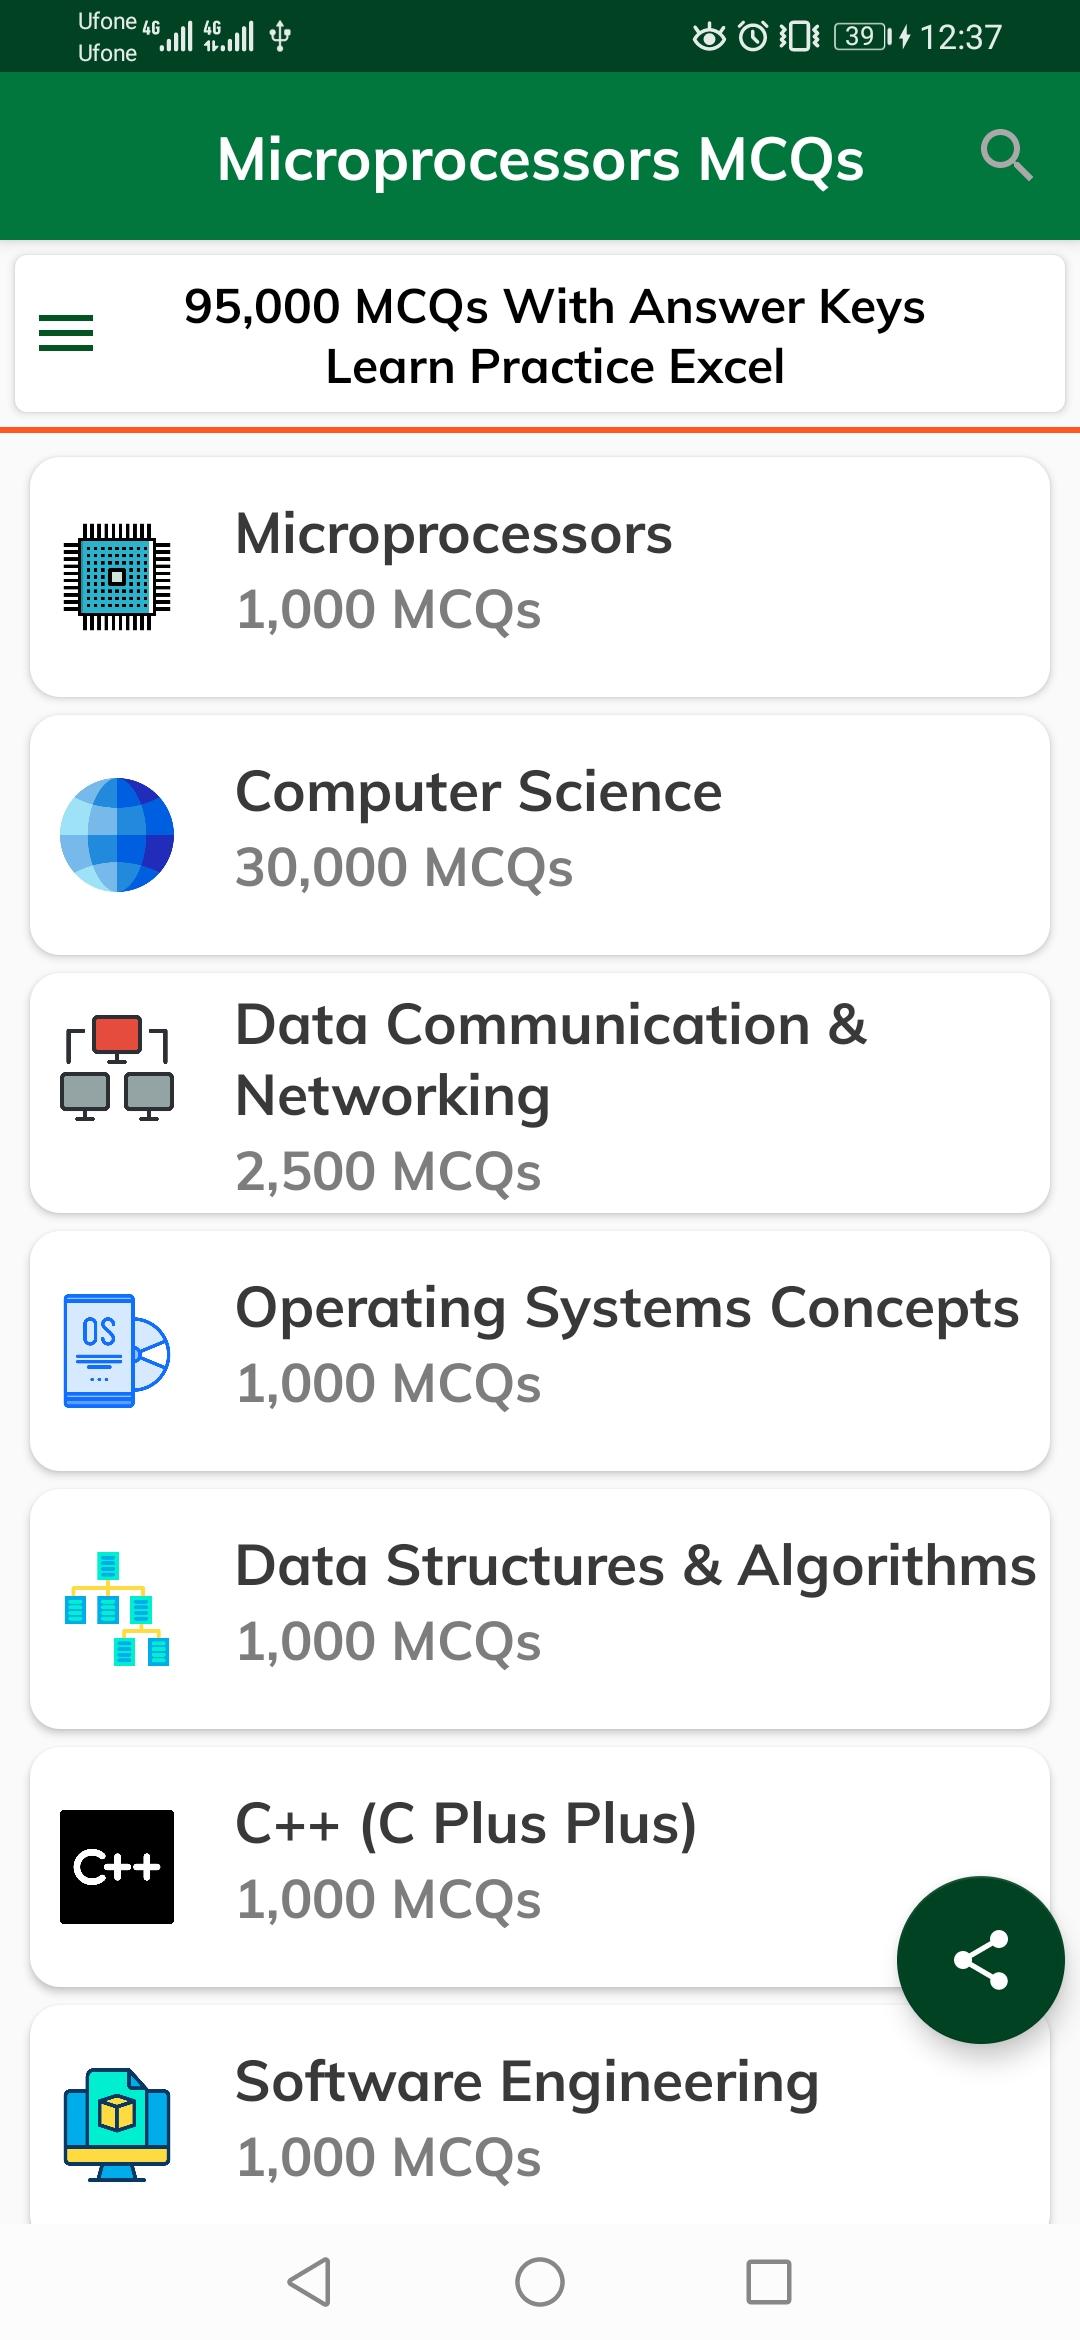Screen dimensions: 1080x2340
Task: Open Software Engineering title
Action: [x=527, y=2082]
